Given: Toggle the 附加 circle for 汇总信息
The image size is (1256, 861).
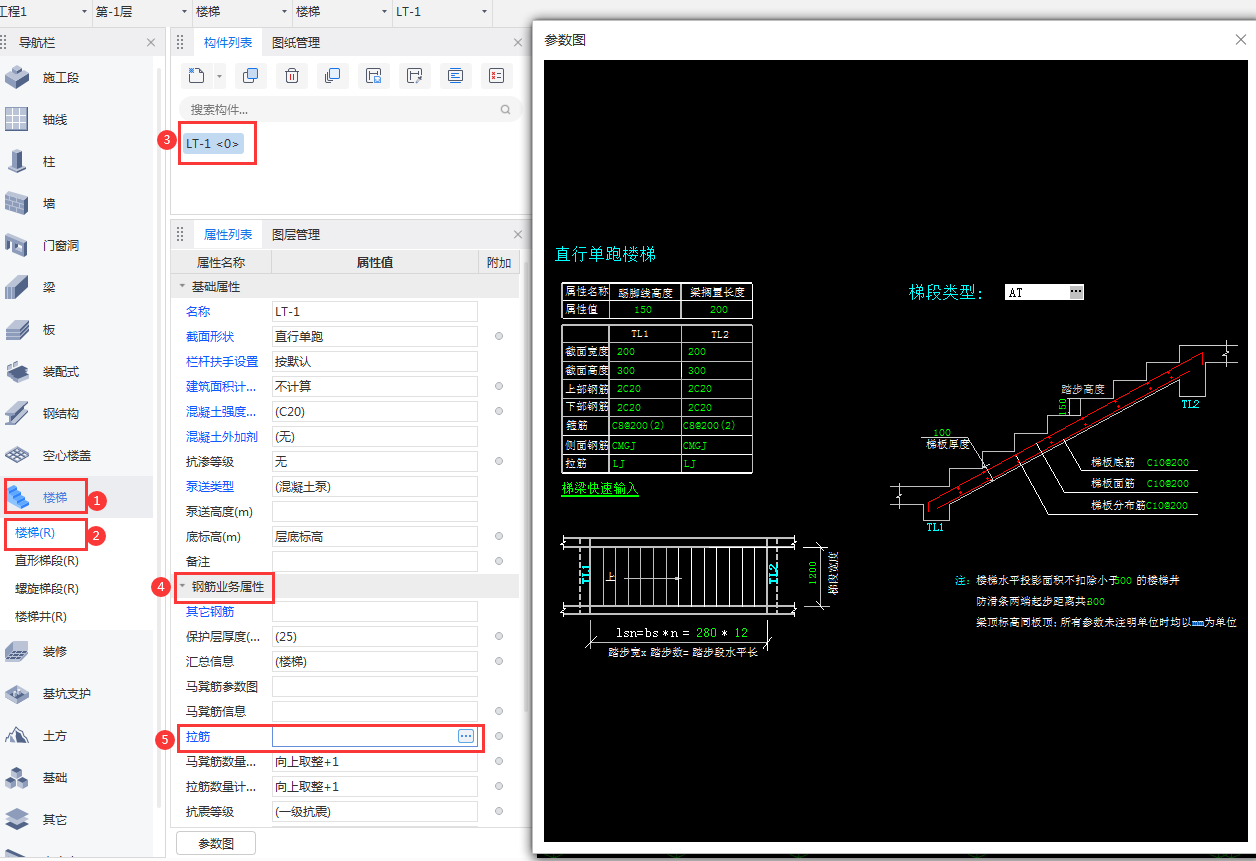Looking at the screenshot, I should tap(498, 661).
